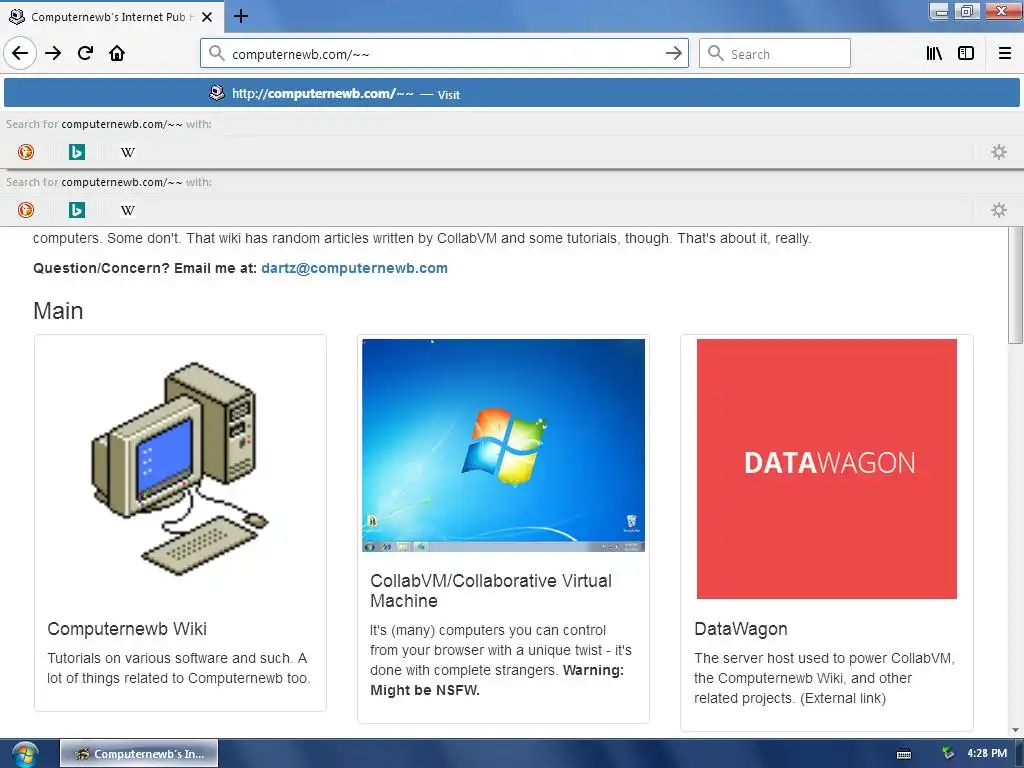Search with Wikipedia in the upper engine row

(x=128, y=152)
